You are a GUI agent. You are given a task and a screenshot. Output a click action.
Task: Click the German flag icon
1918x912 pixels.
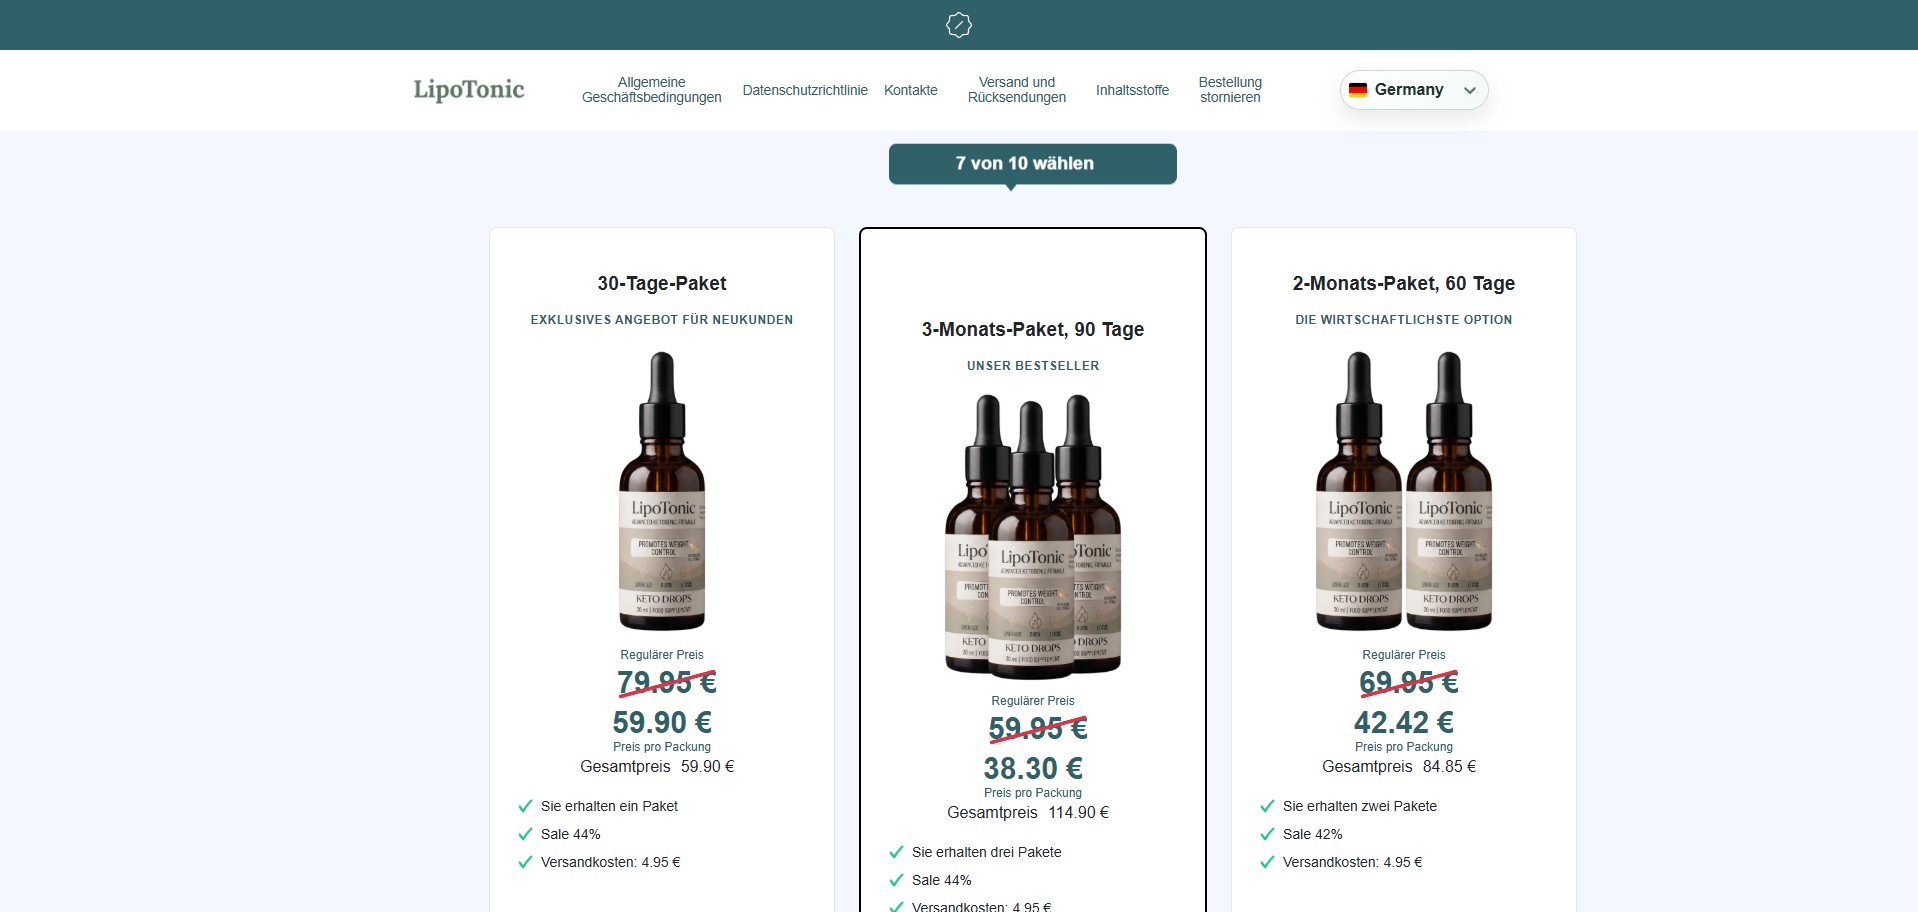pyautogui.click(x=1358, y=90)
